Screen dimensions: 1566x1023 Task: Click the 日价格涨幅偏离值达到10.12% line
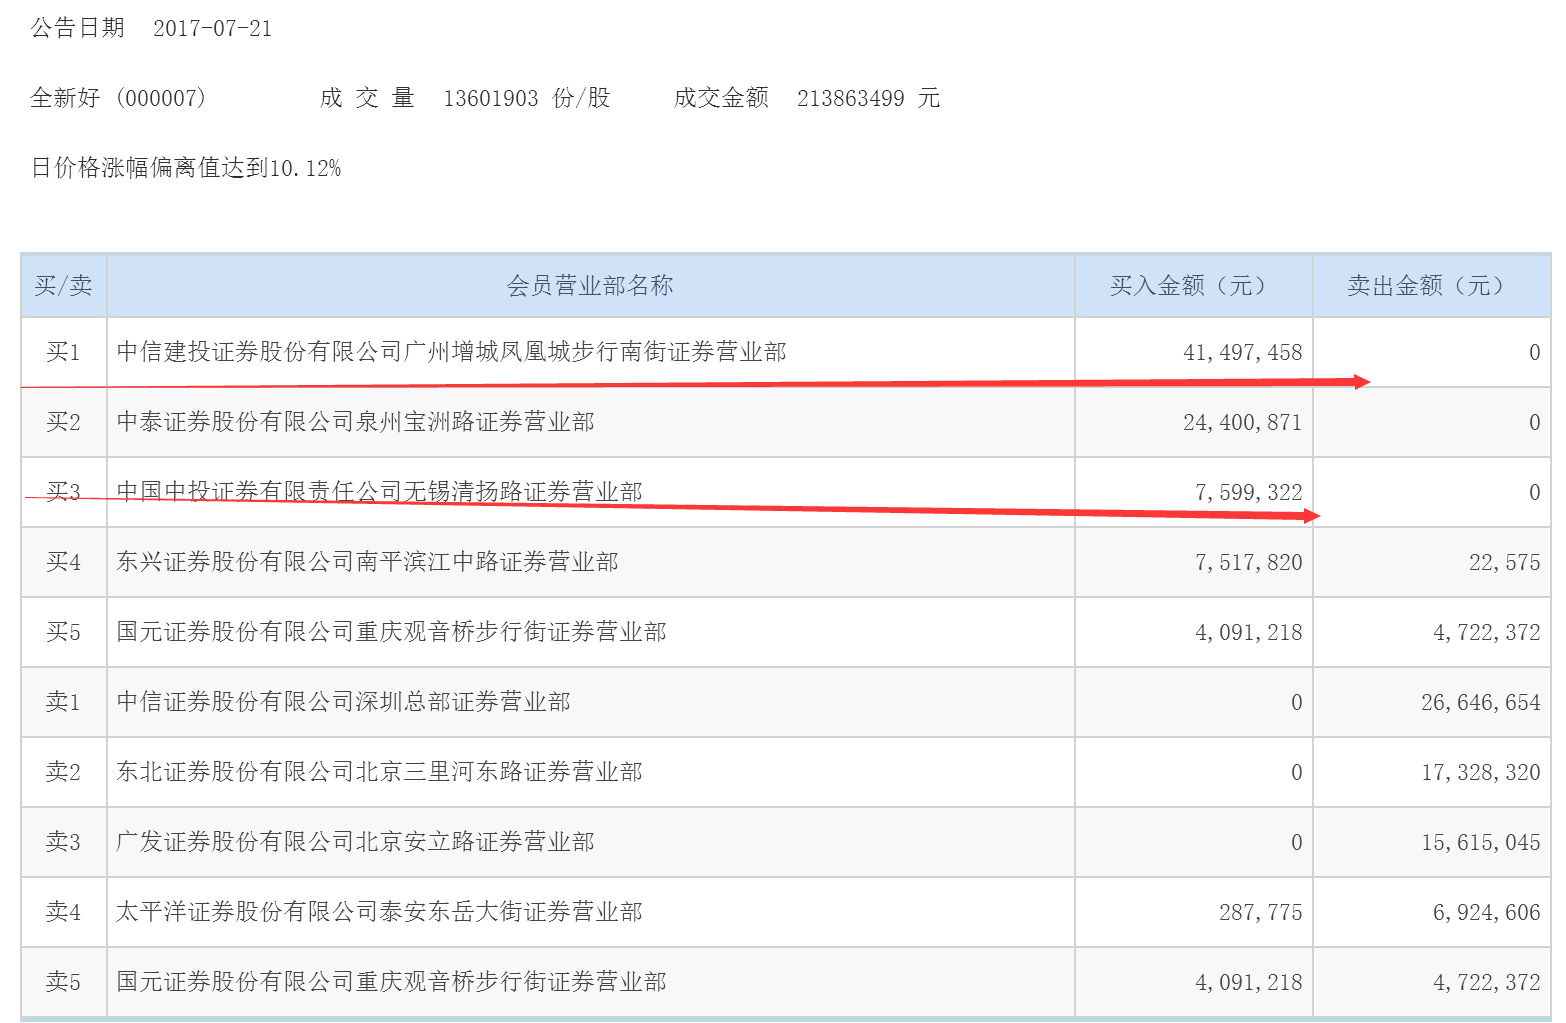click(x=186, y=168)
